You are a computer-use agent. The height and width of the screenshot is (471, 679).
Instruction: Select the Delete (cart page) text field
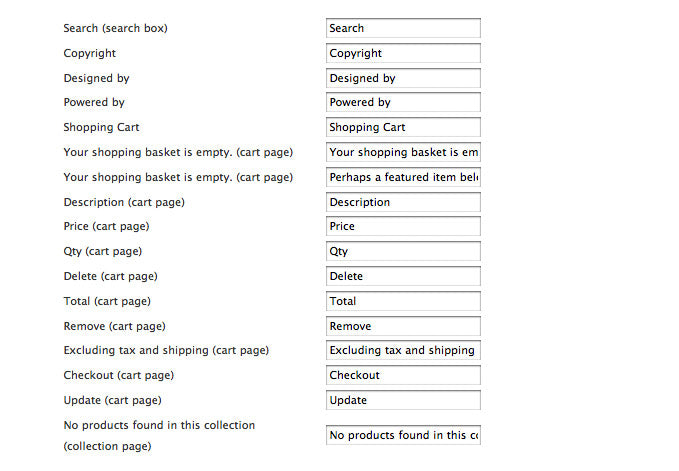point(403,276)
